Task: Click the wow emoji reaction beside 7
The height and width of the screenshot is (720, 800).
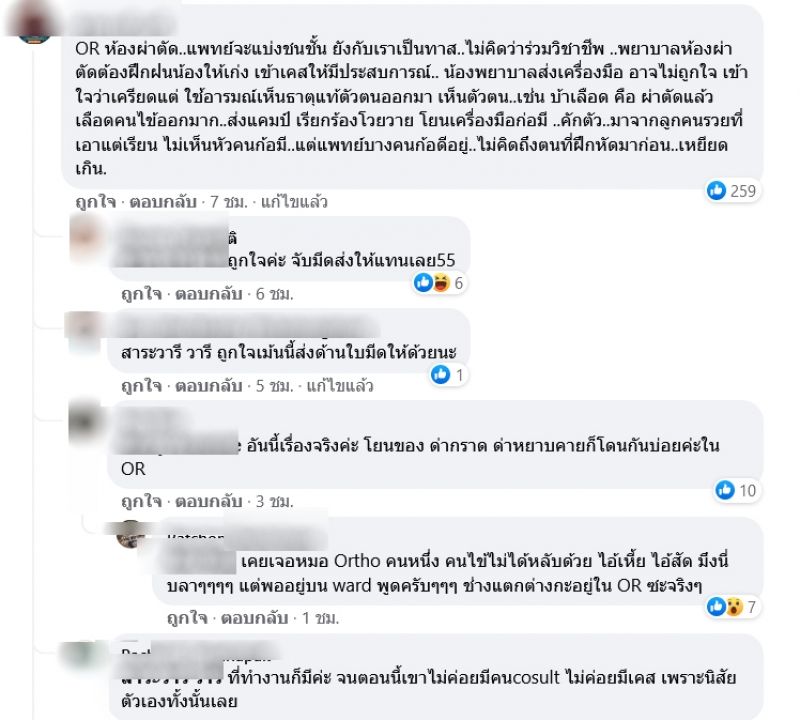Action: tap(734, 606)
